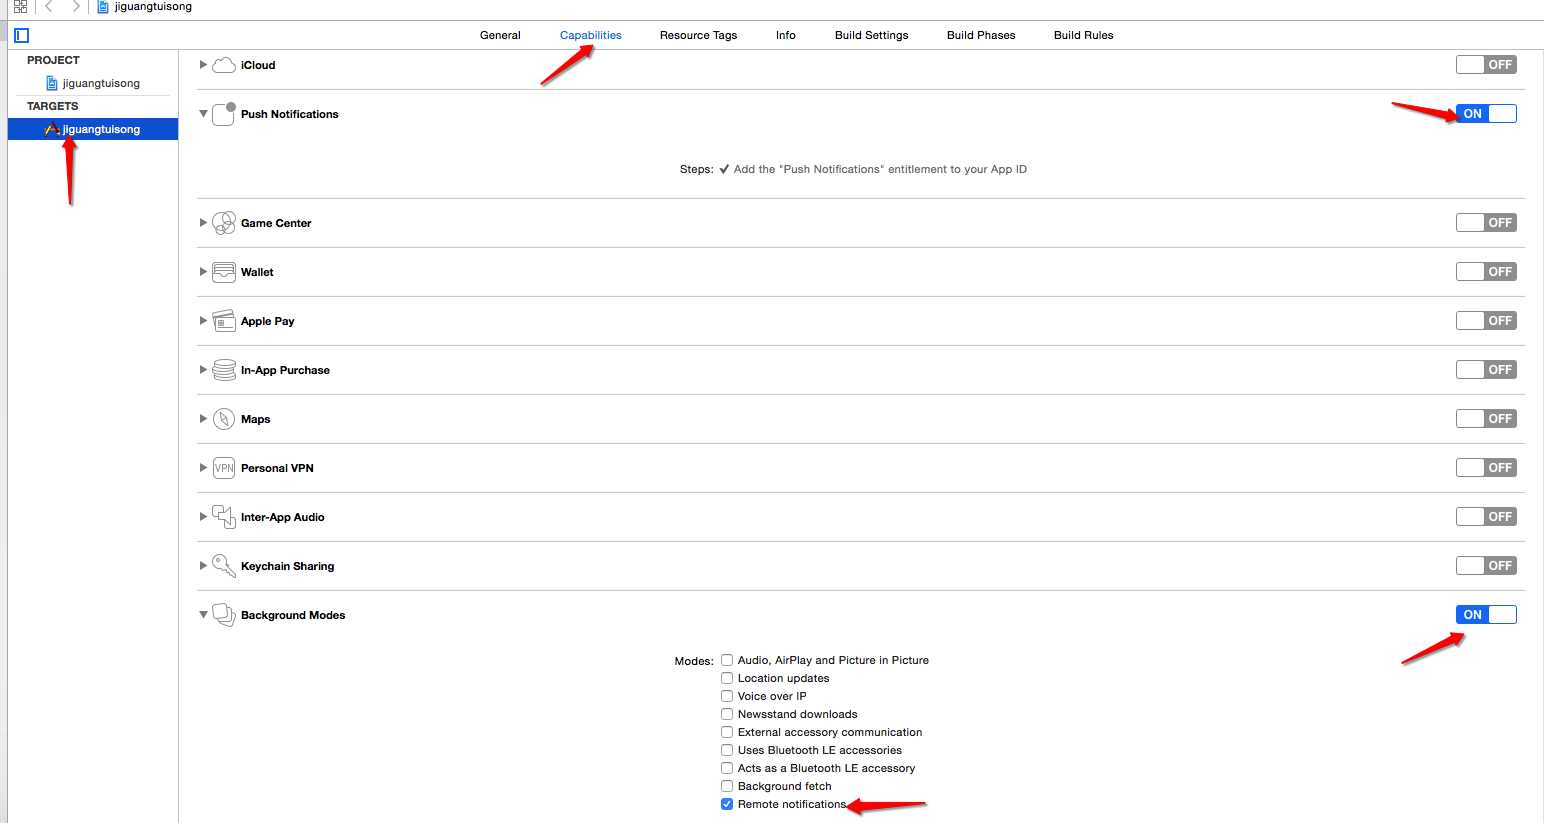Screen dimensions: 1544x823
Task: Select the Capabilities tab
Action: (591, 35)
